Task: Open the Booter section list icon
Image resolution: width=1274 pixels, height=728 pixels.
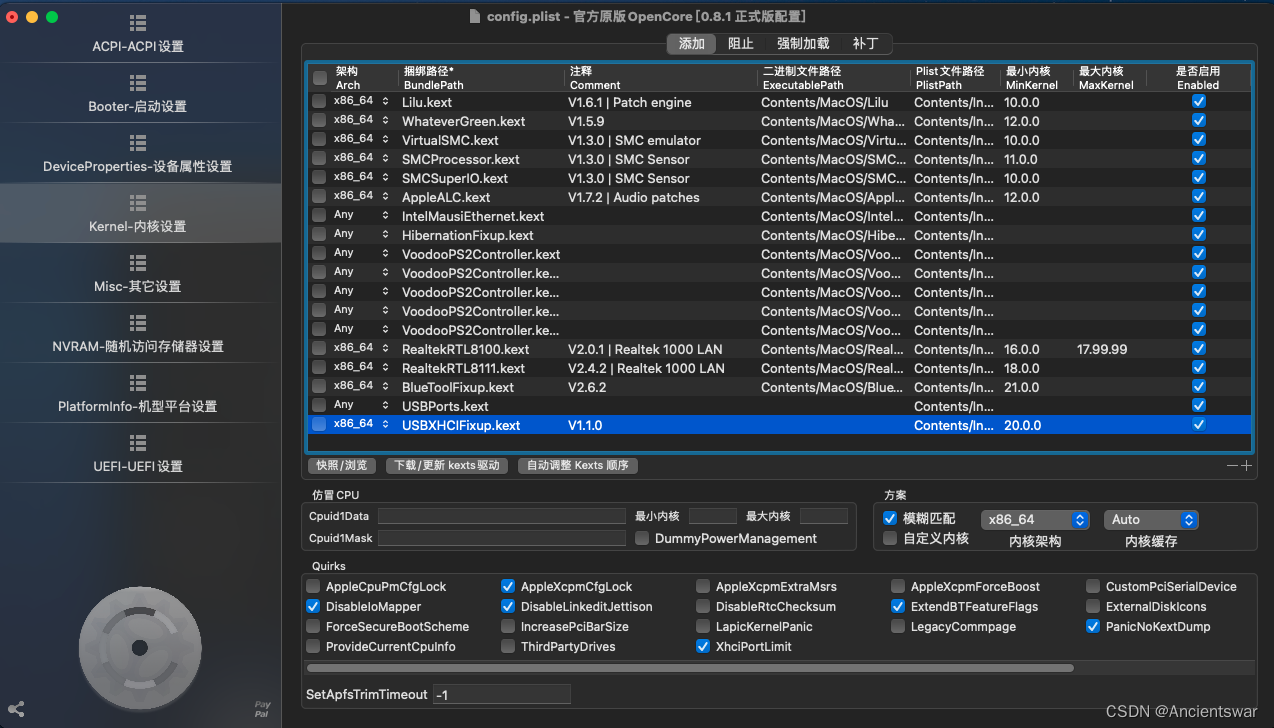Action: click(138, 84)
